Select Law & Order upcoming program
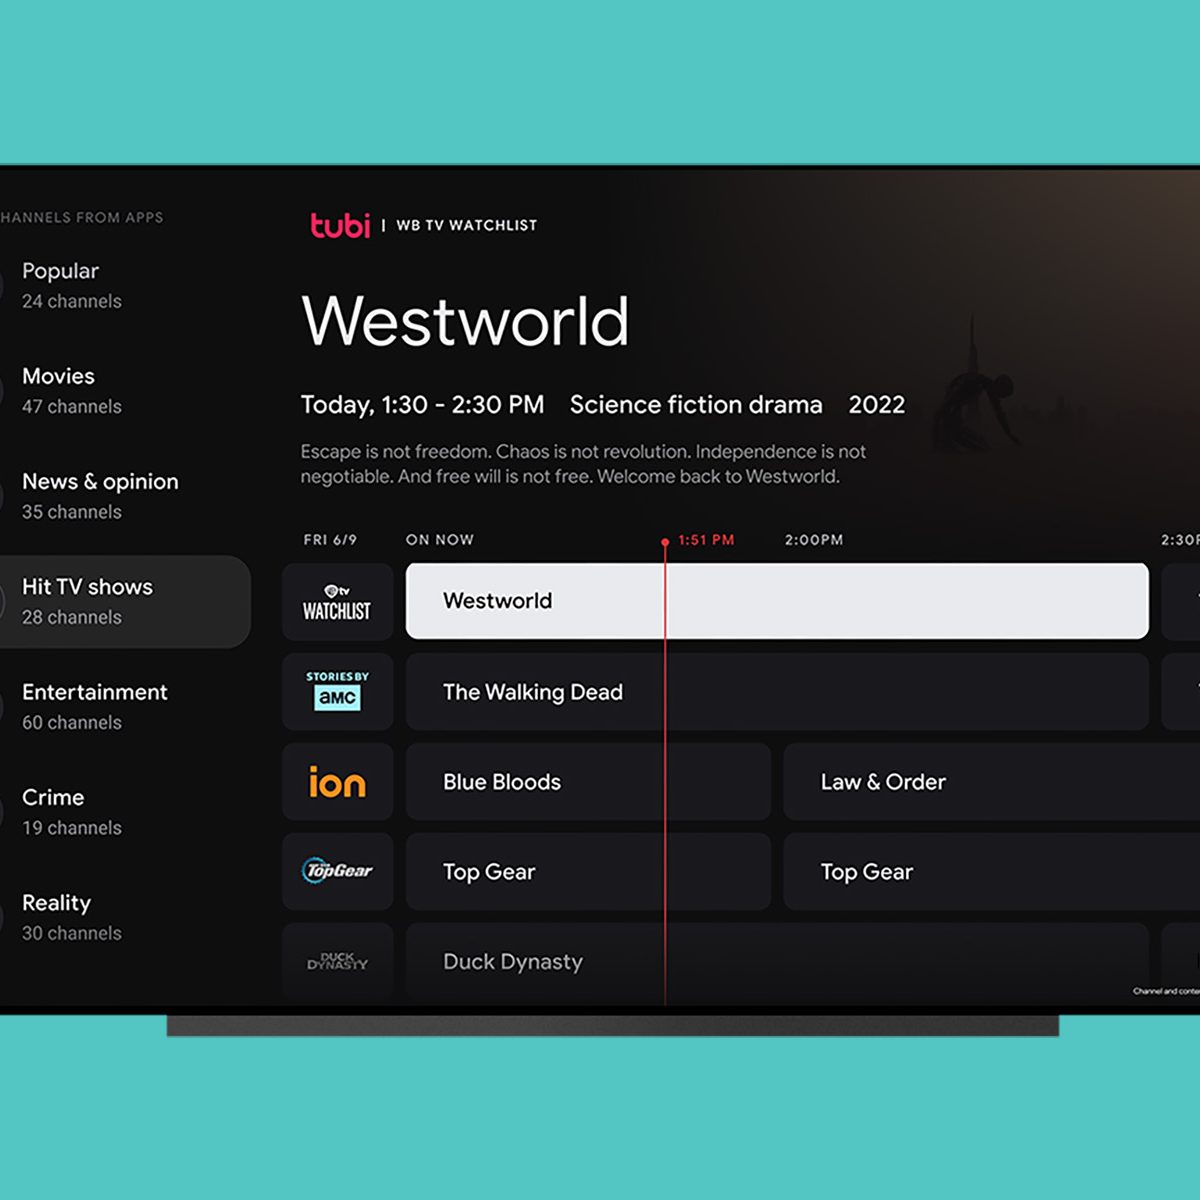Screen dimensions: 1200x1200 [x=990, y=782]
